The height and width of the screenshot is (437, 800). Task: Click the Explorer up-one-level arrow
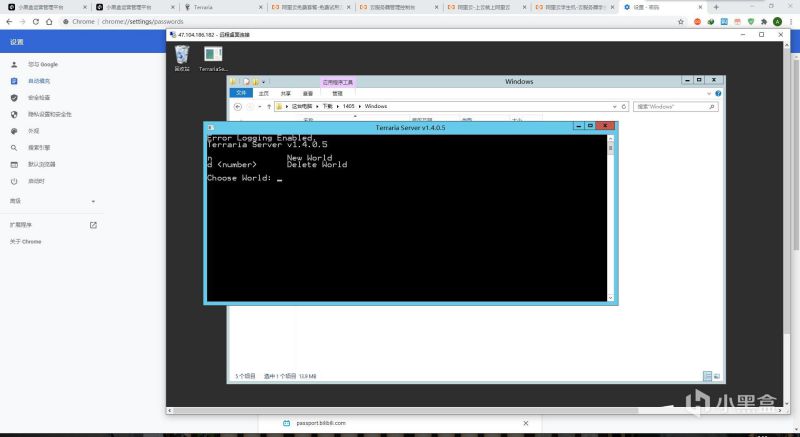[269, 107]
